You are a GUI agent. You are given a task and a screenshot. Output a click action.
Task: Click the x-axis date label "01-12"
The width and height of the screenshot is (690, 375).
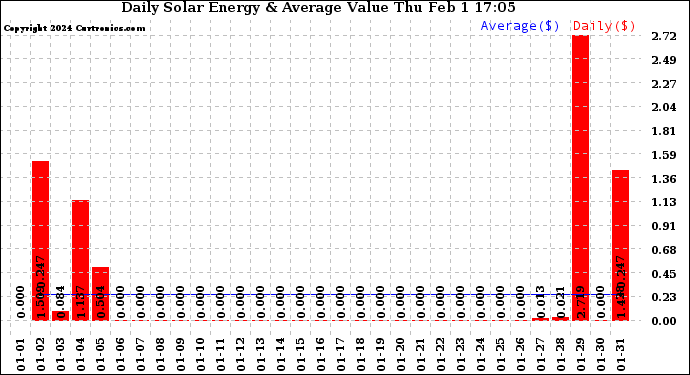[x=241, y=355]
